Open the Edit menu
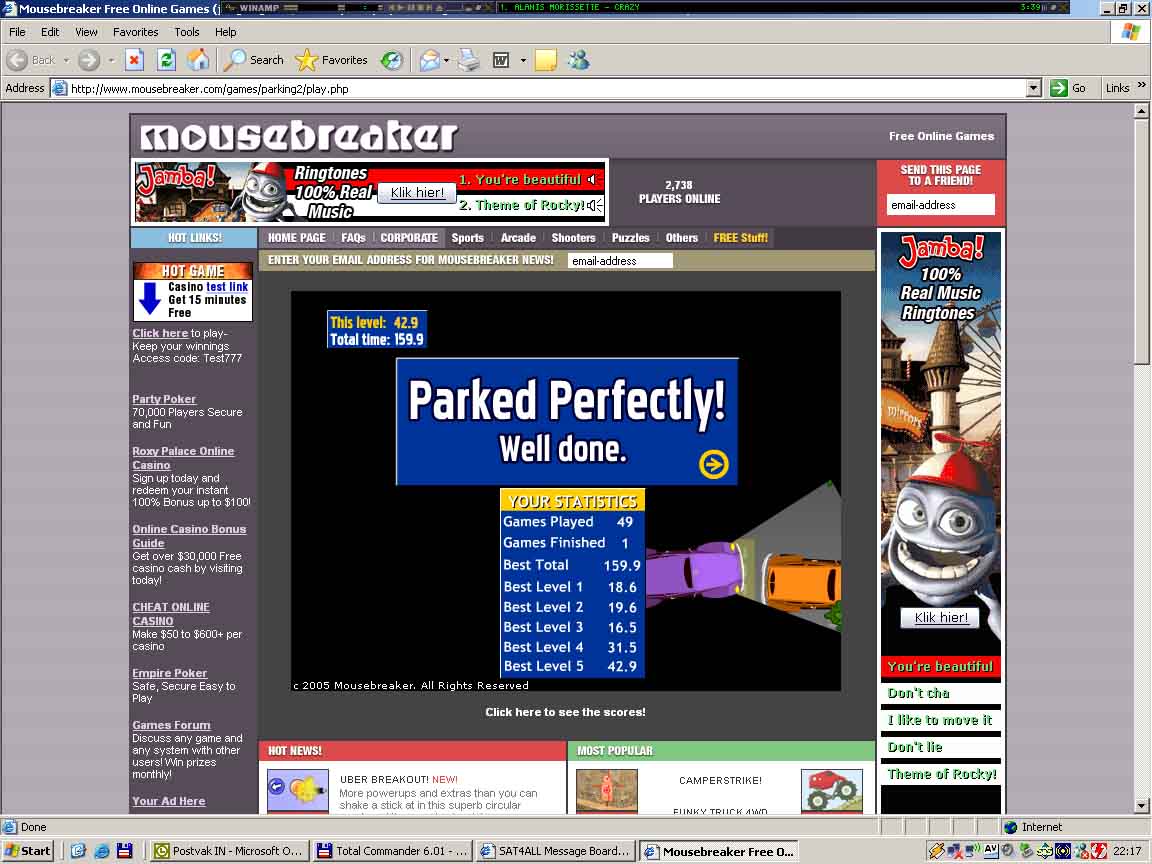Screen dimensions: 1152x864 (x=50, y=32)
